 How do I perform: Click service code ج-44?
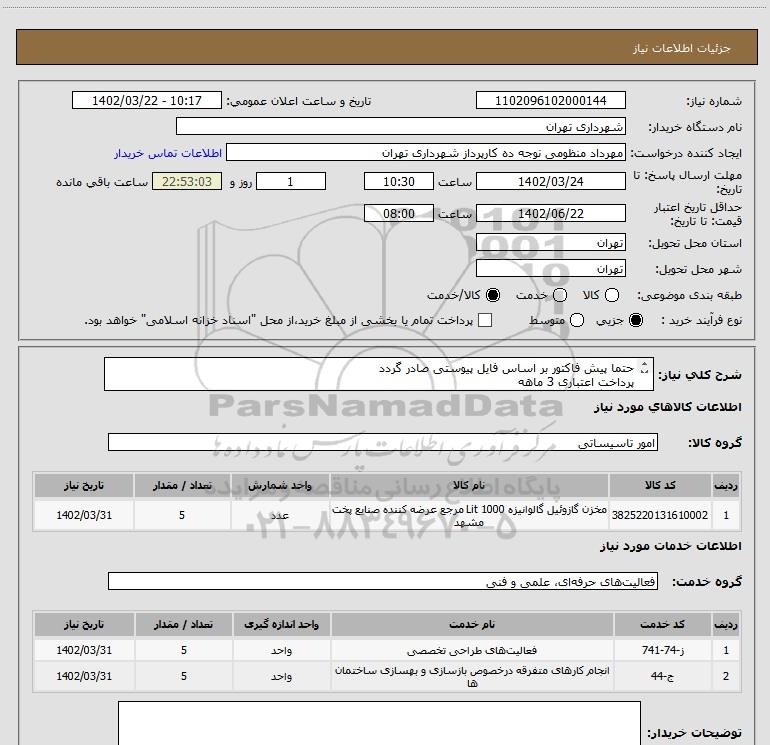[x=662, y=676]
